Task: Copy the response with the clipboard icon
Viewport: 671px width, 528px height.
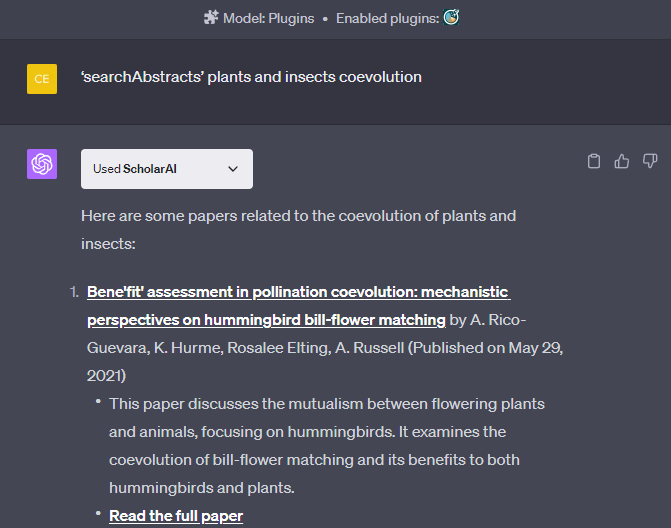Action: (594, 161)
